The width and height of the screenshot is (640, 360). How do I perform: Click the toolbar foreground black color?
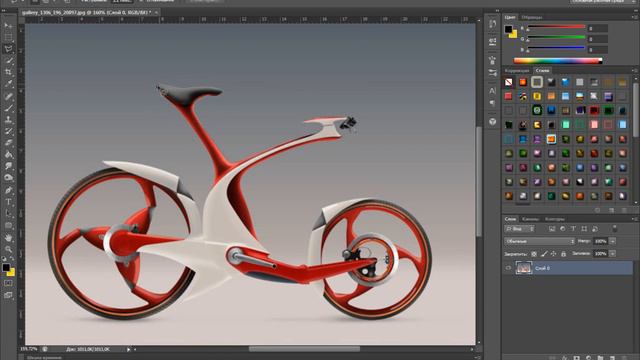click(x=5, y=268)
